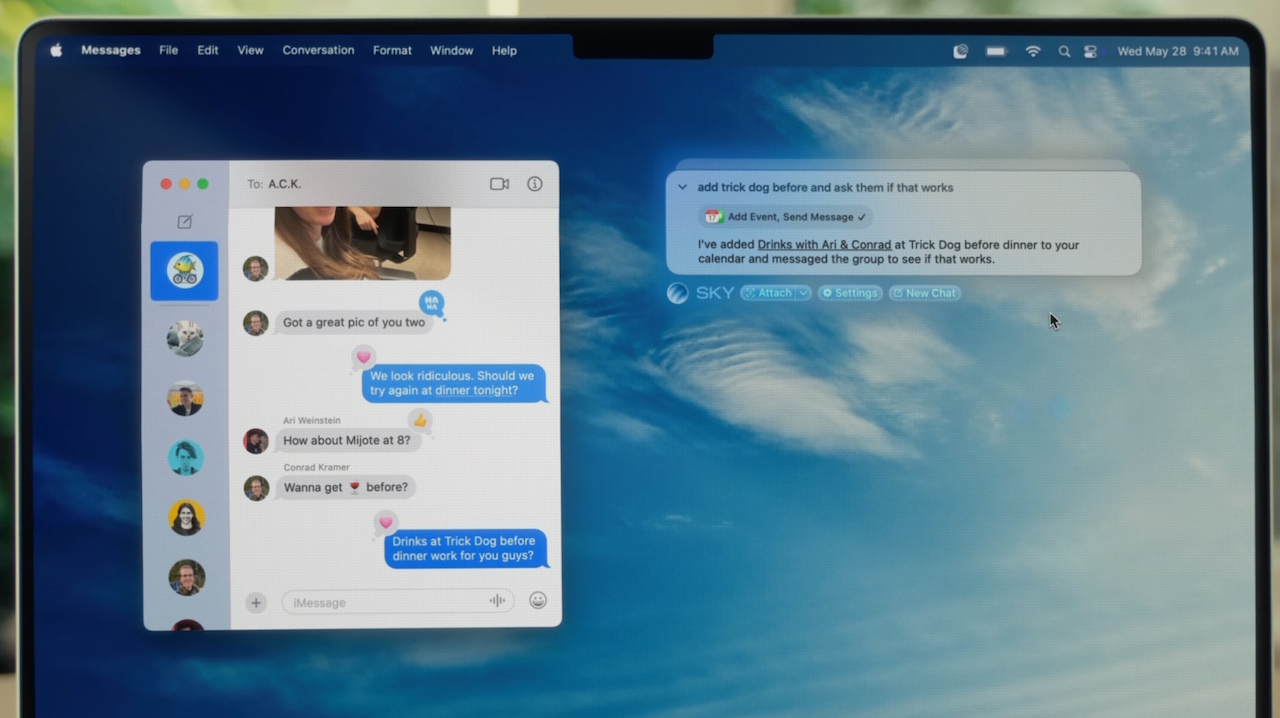The height and width of the screenshot is (718, 1280).
Task: Click 'Got a great pic of you two' message
Action: 354,322
